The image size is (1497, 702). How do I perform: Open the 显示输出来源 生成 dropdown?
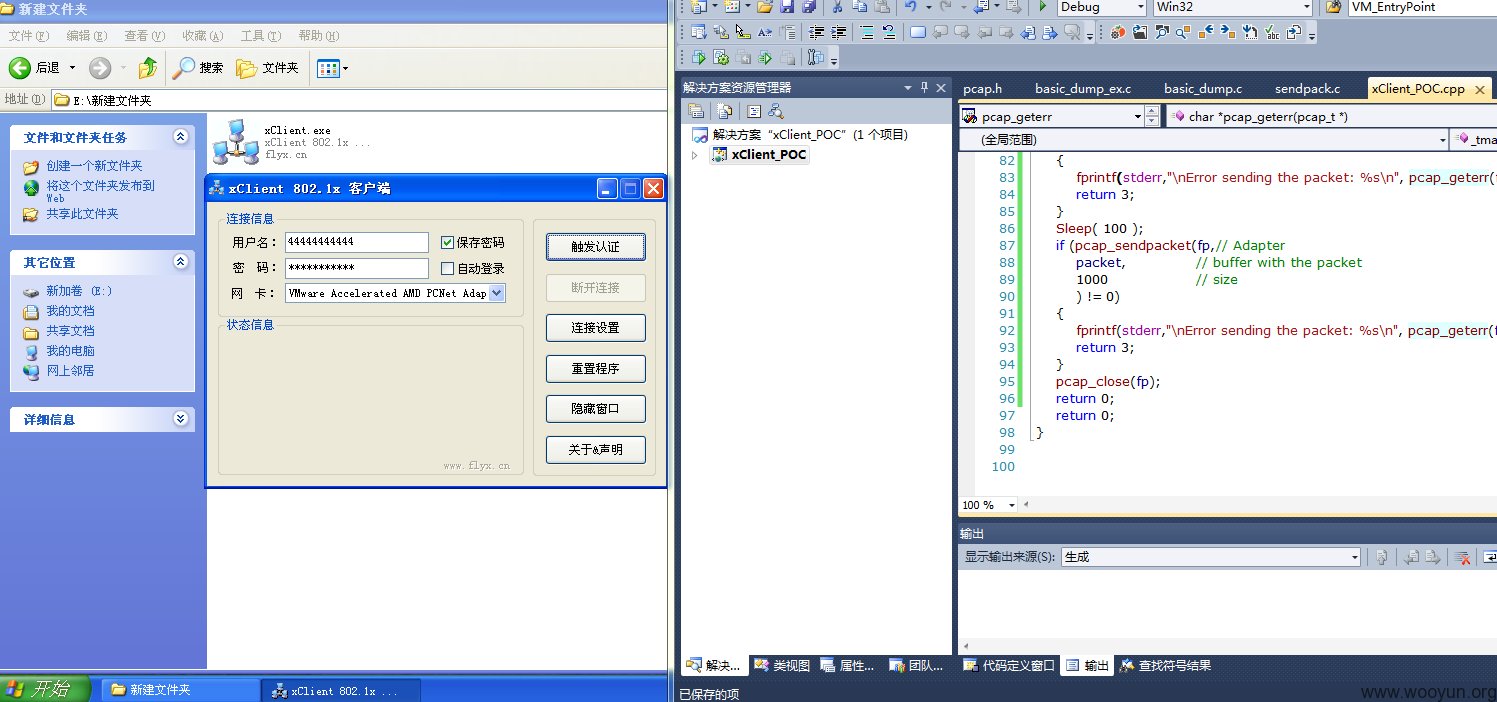[1354, 557]
